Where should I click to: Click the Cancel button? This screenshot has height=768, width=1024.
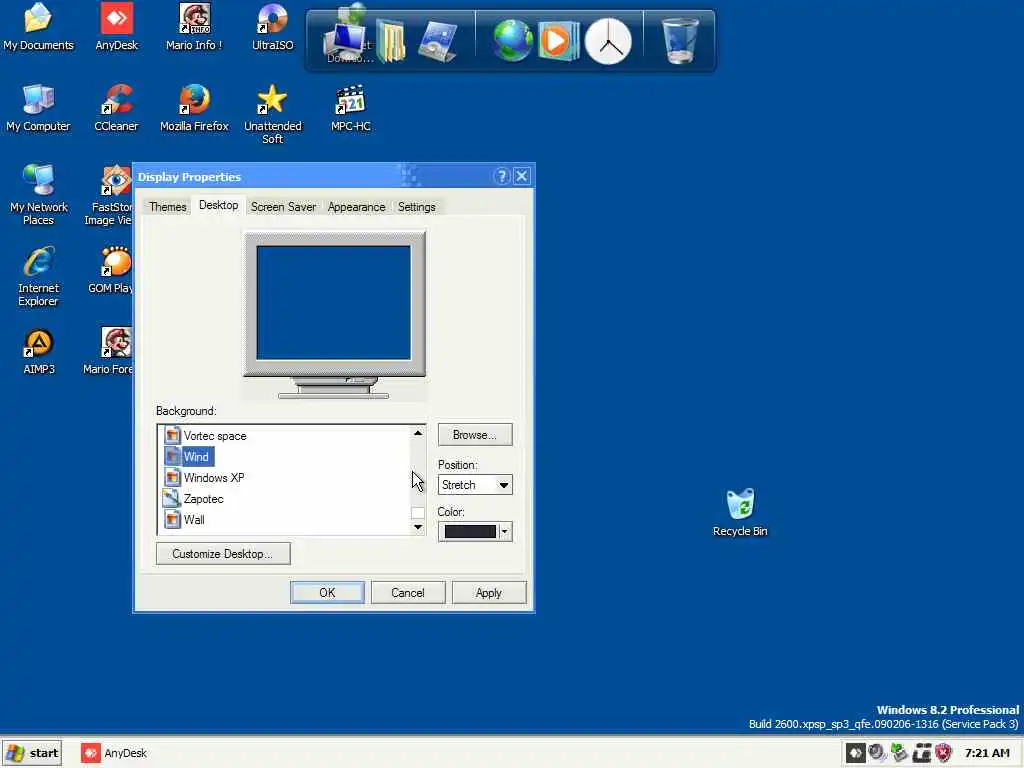[408, 592]
